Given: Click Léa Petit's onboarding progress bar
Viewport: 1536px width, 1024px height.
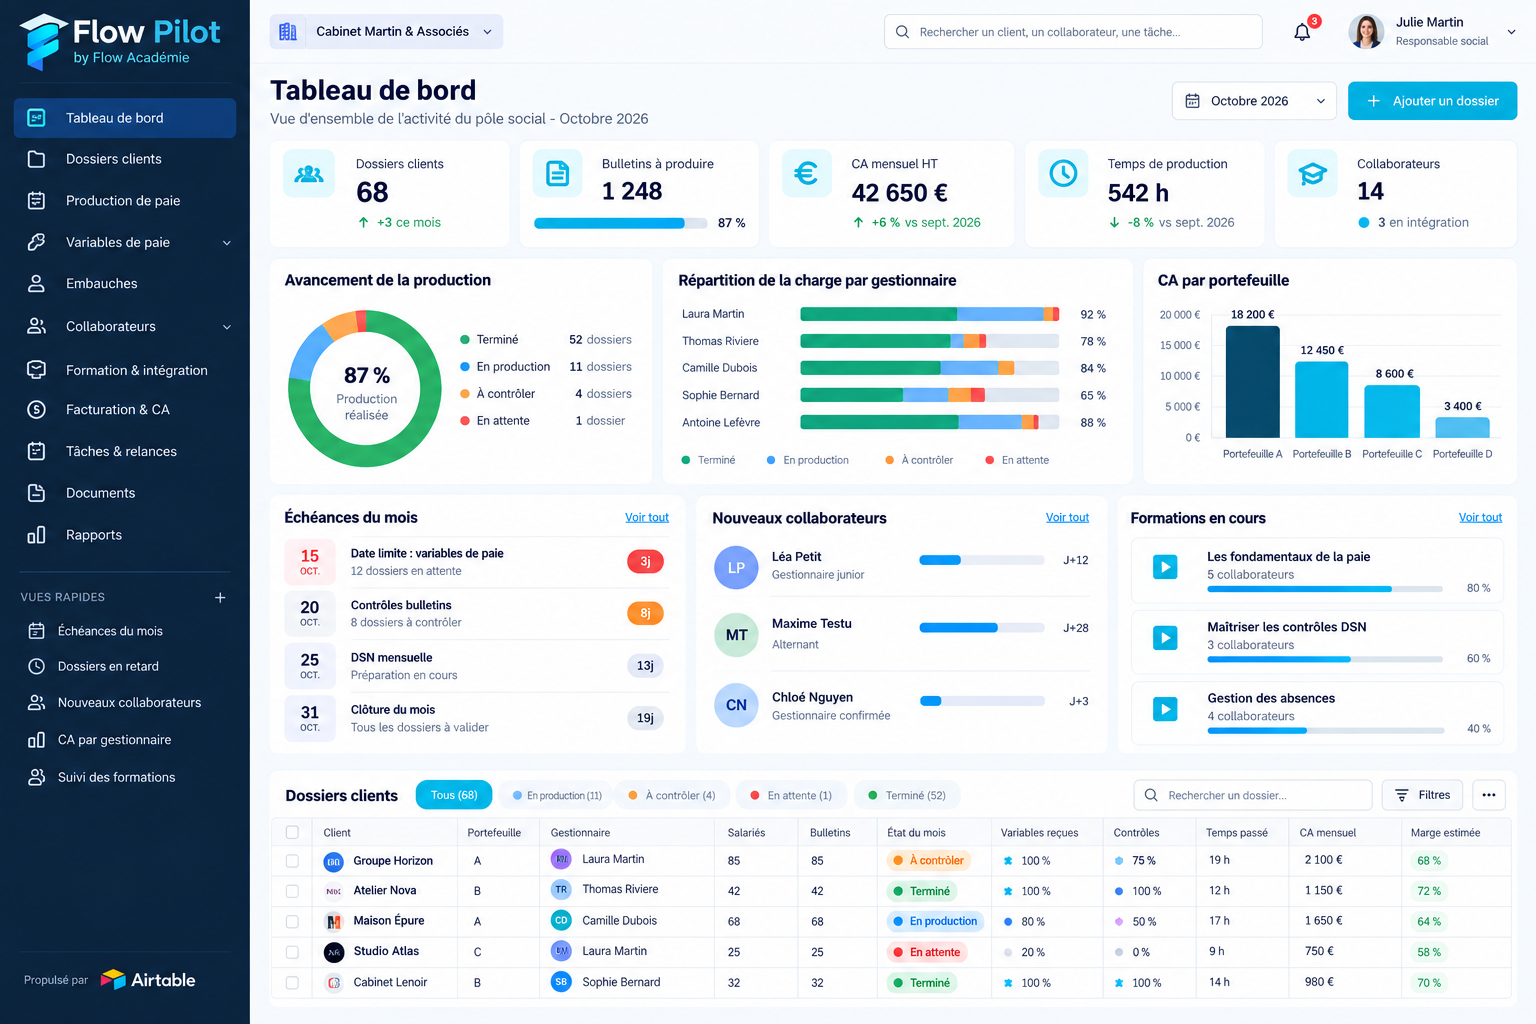Looking at the screenshot, I should pos(982,560).
